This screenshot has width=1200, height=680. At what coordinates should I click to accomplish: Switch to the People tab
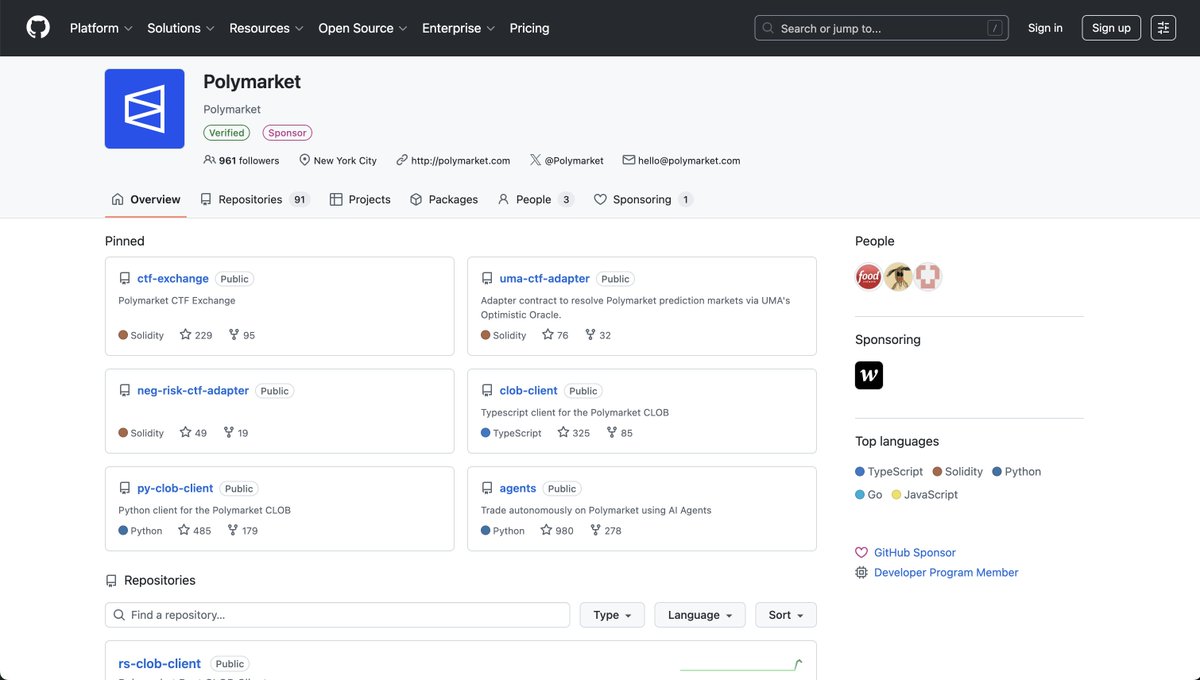pos(535,199)
